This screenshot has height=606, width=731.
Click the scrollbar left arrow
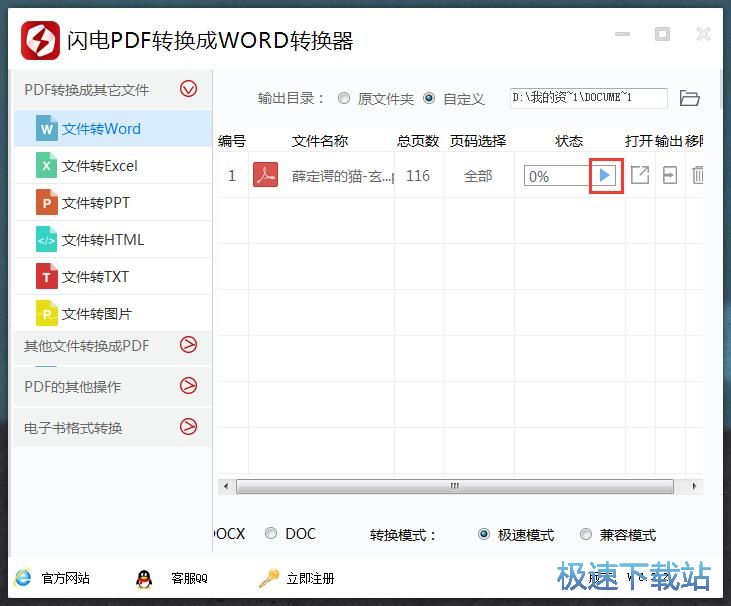pyautogui.click(x=226, y=486)
